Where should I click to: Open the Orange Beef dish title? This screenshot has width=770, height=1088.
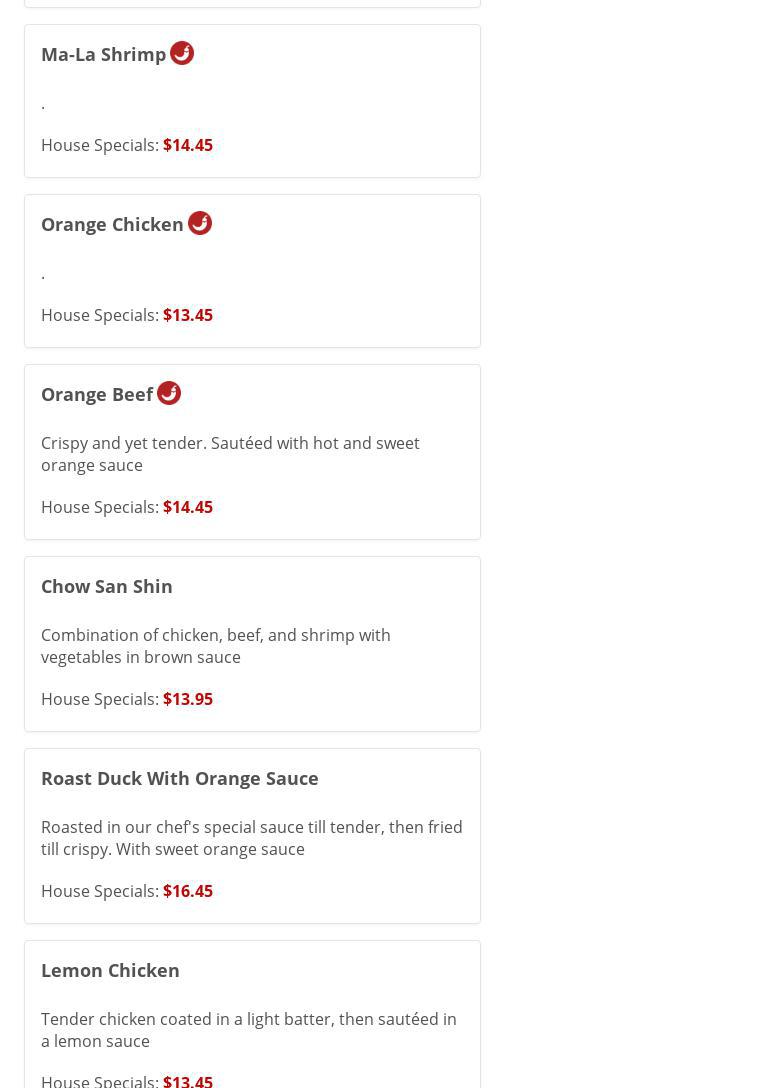click(97, 394)
